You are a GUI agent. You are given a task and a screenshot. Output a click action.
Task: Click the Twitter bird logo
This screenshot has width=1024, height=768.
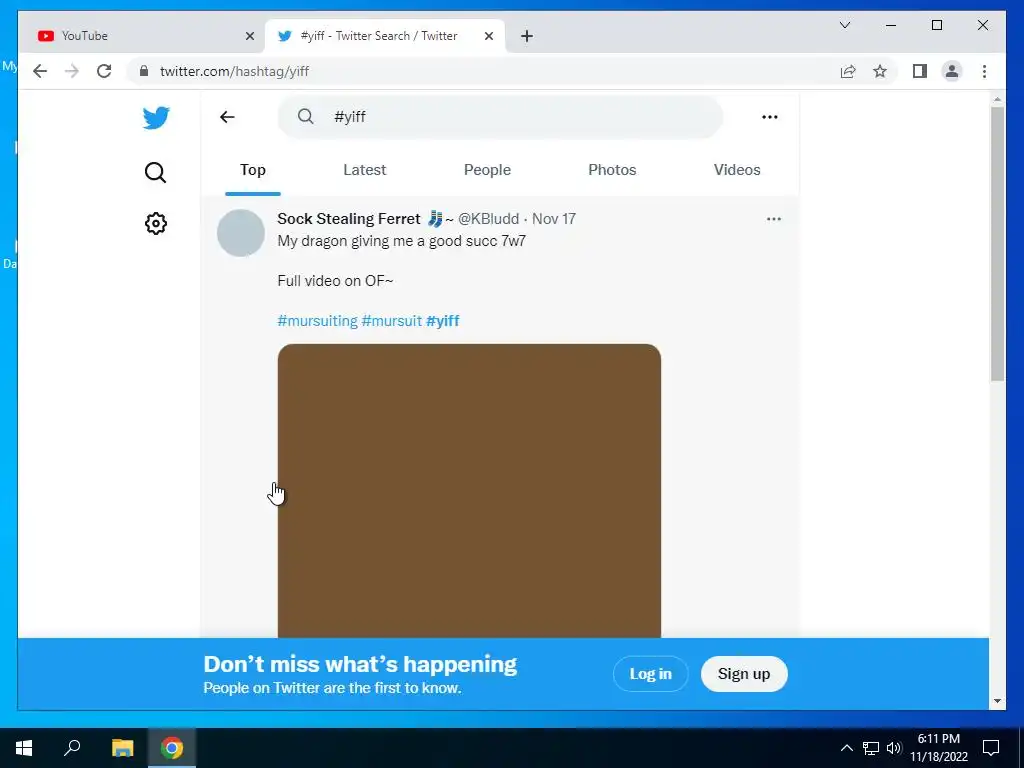click(156, 118)
